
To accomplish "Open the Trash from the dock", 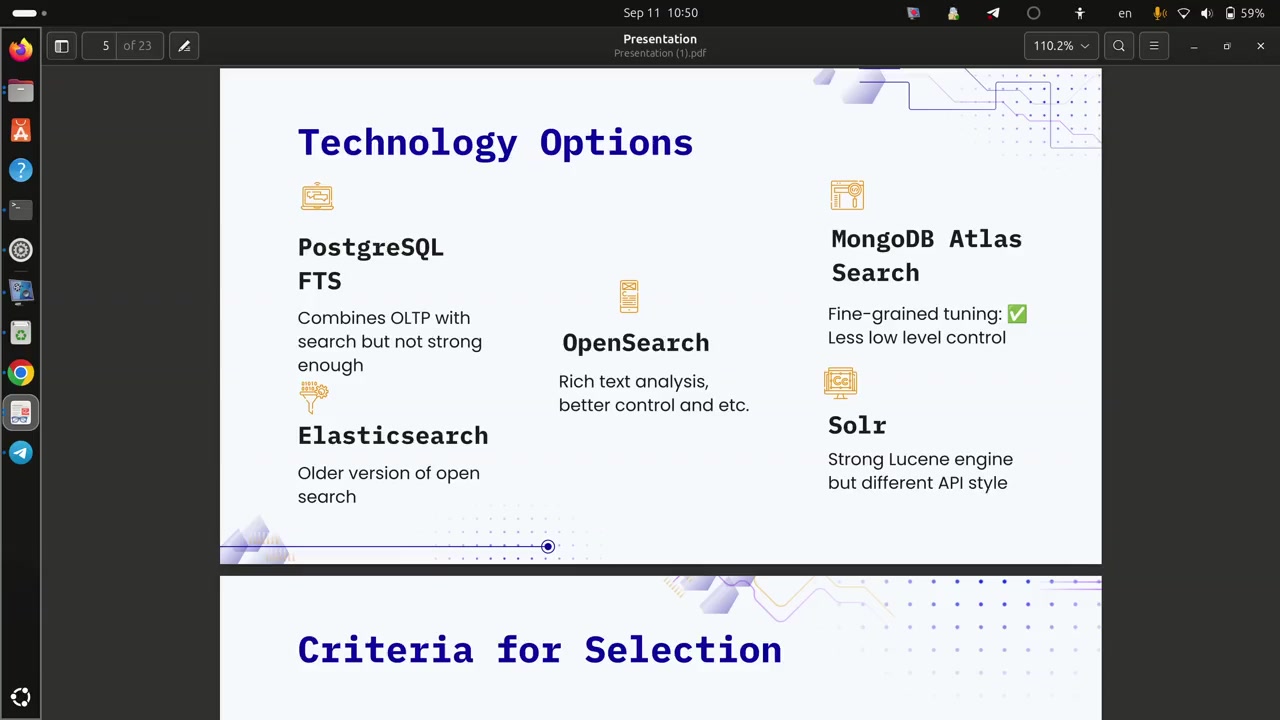I will [x=21, y=332].
